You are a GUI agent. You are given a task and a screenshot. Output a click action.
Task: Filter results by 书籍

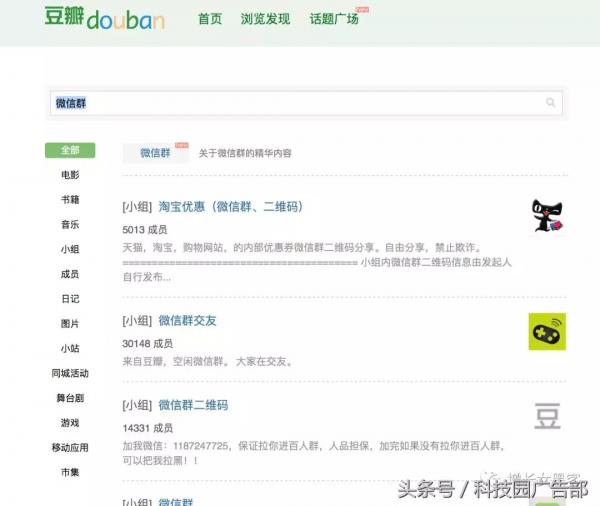(x=70, y=200)
